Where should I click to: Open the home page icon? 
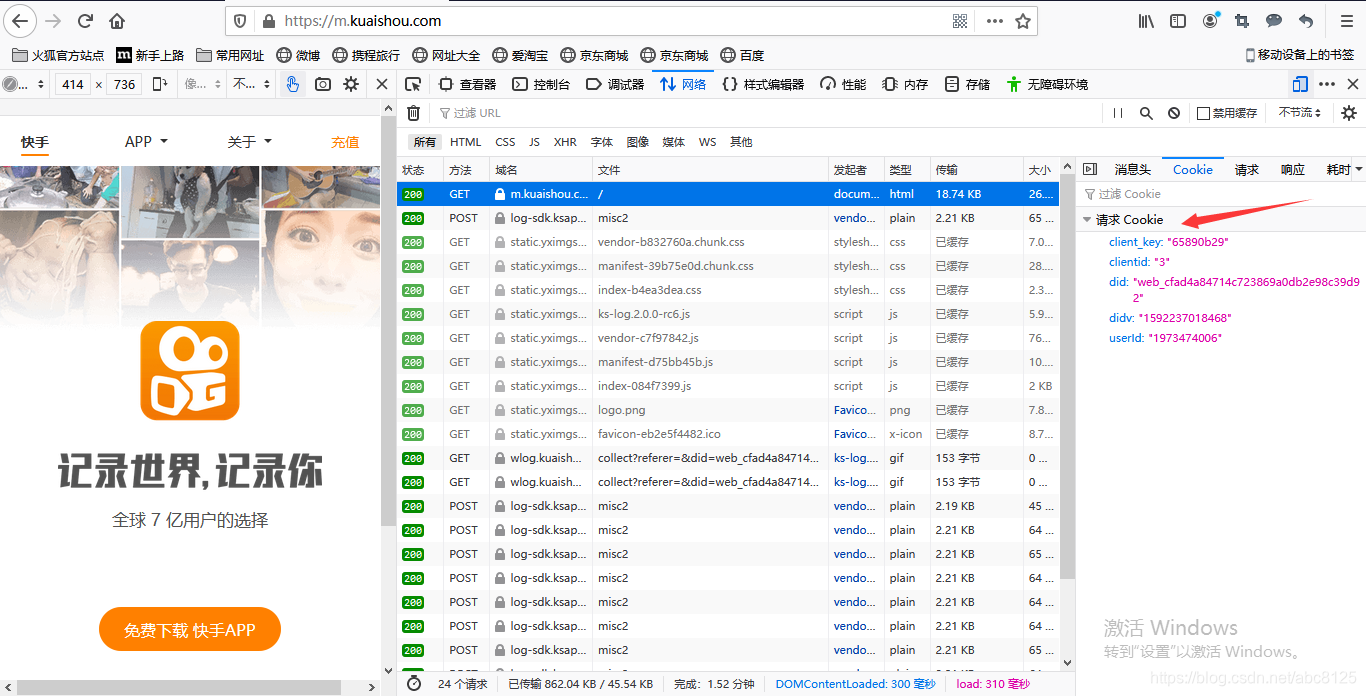[x=117, y=21]
